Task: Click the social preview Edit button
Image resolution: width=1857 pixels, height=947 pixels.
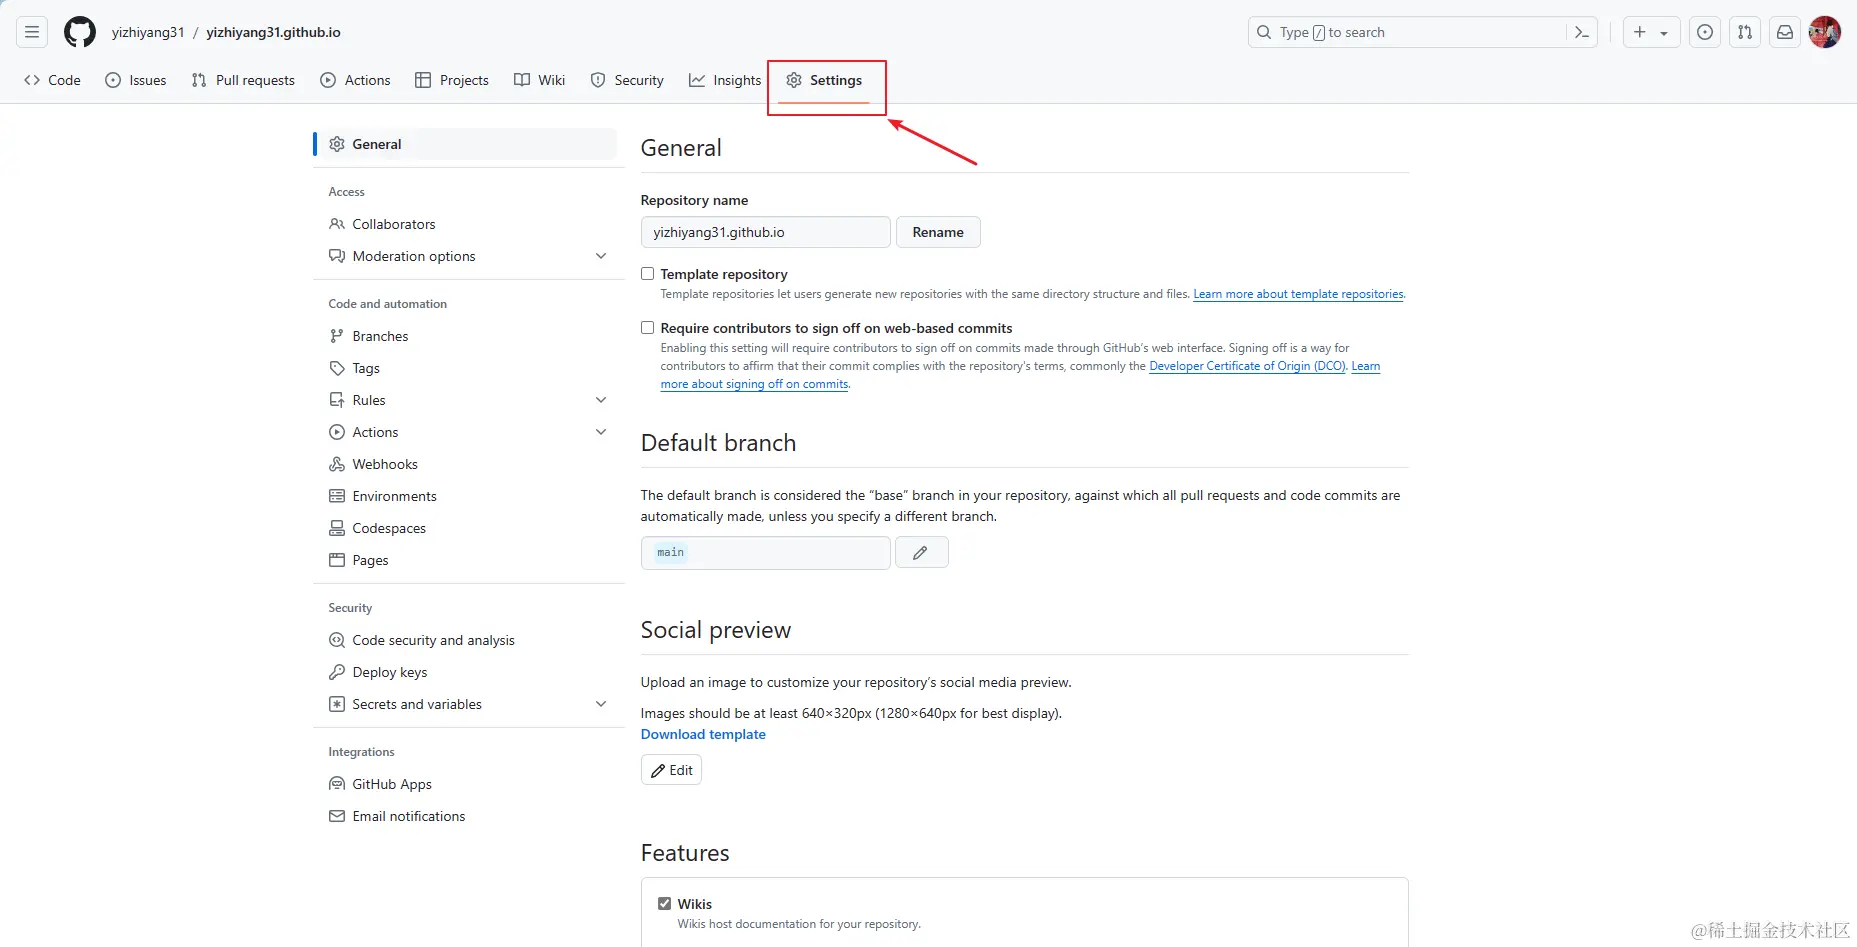Action: click(671, 770)
